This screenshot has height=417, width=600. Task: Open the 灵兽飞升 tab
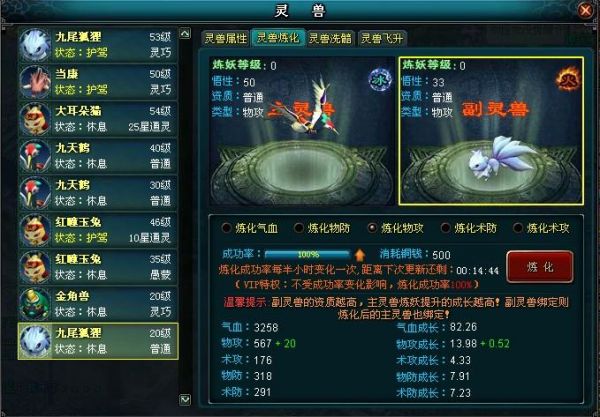[382, 38]
